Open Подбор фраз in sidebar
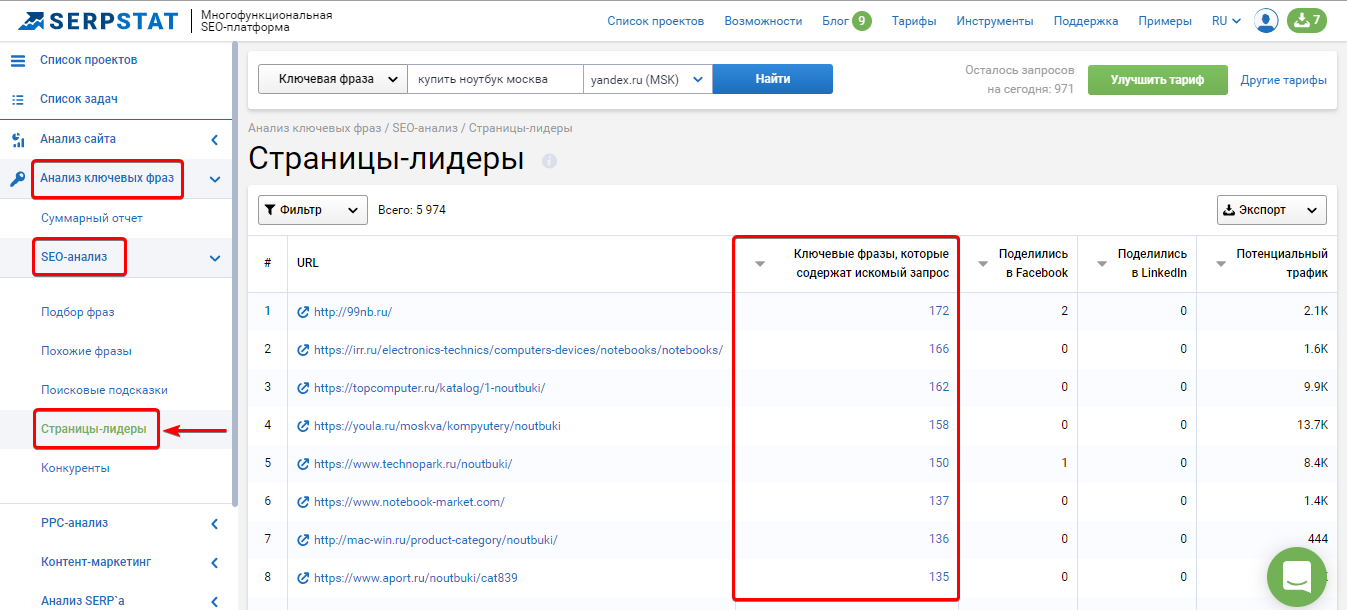Screen dimensions: 1347x610 click(x=78, y=312)
